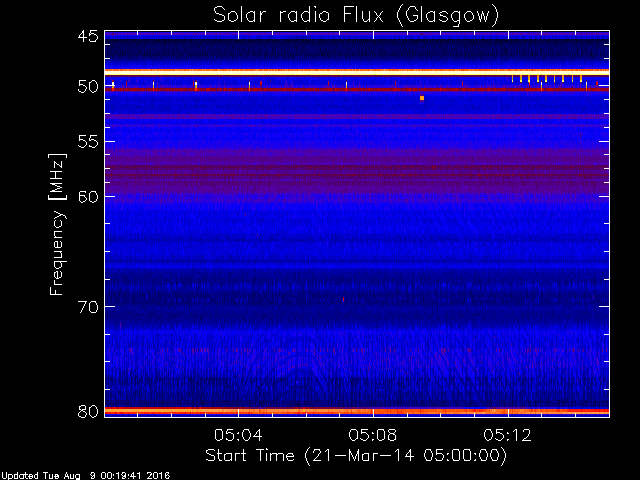Select the 45 frequency tick label
The width and height of the screenshot is (640, 480).
(x=88, y=36)
